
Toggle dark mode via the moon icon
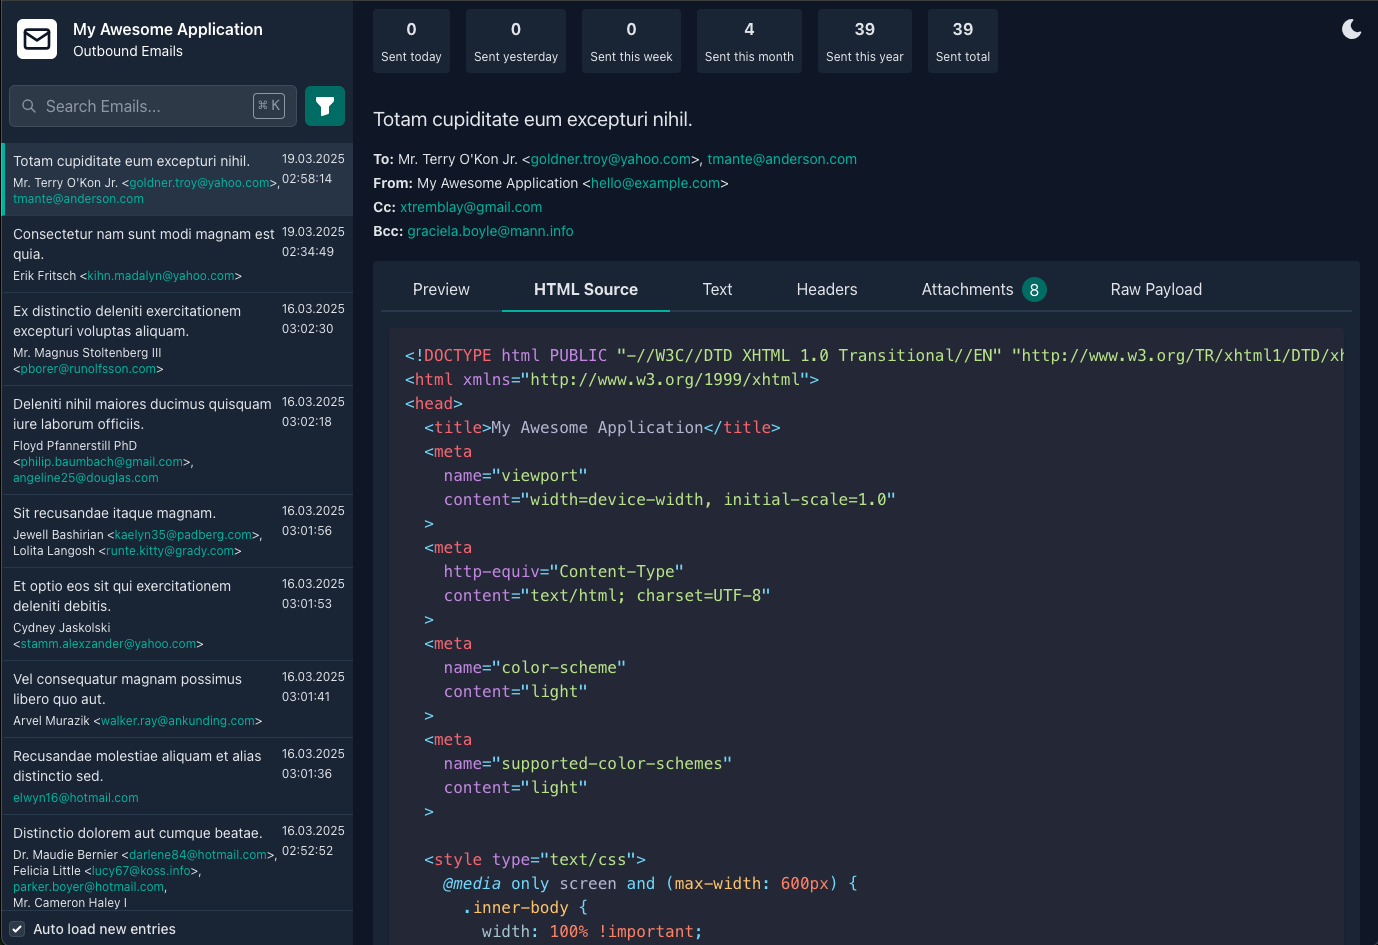(1351, 29)
